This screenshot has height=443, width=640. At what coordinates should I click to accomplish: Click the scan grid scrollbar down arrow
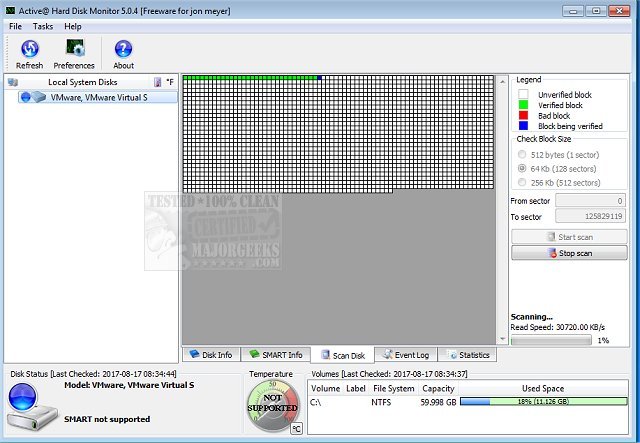click(502, 339)
